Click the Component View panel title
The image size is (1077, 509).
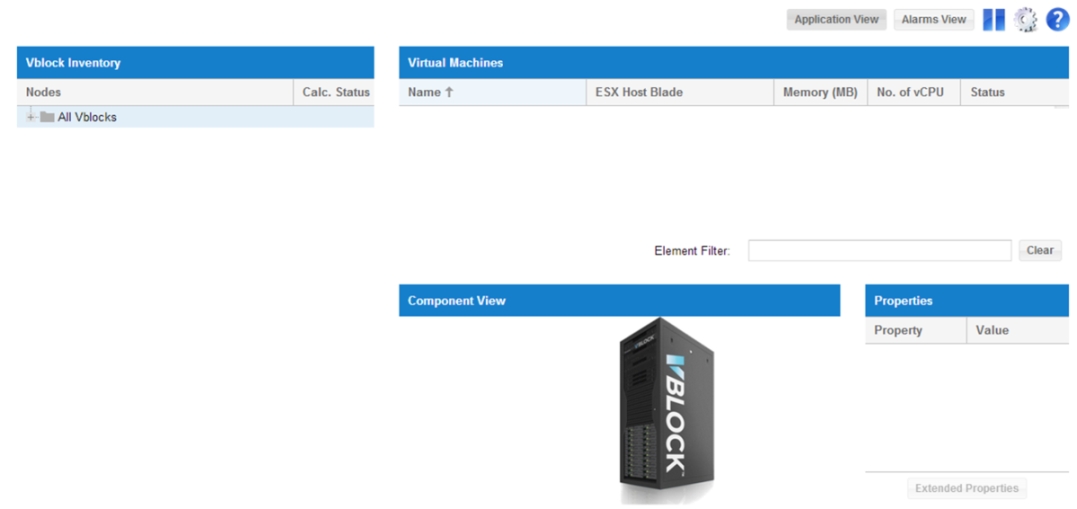457,301
